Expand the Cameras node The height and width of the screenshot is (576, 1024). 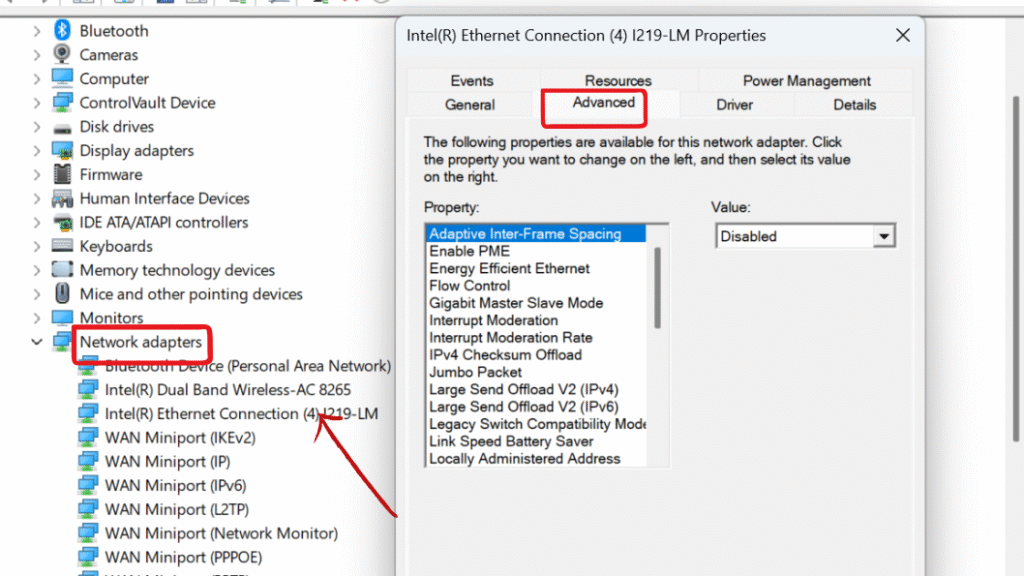pos(37,55)
